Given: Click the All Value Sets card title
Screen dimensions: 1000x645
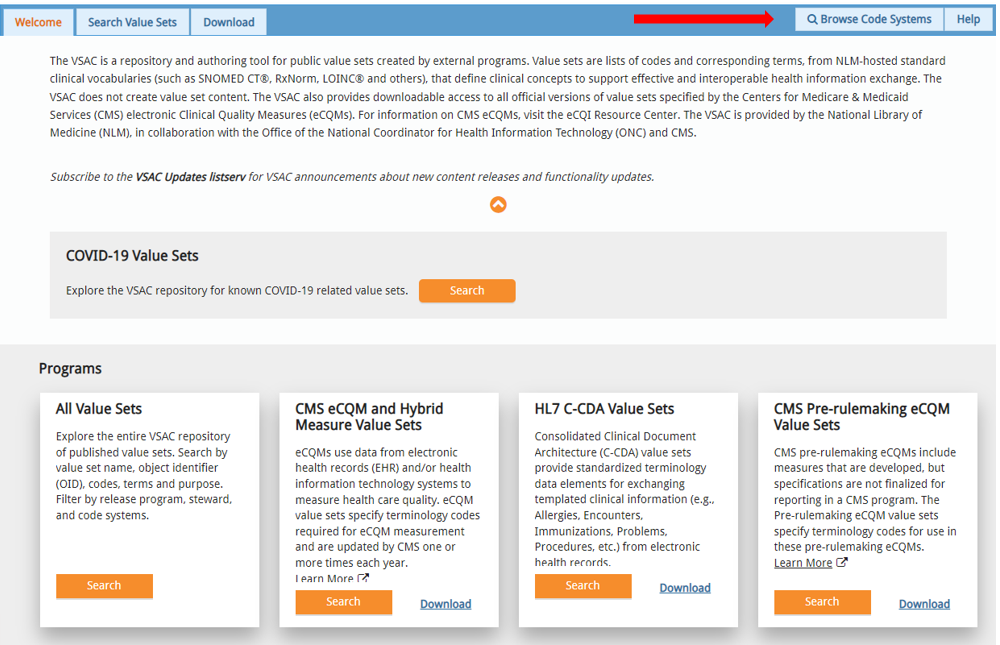Looking at the screenshot, I should (99, 409).
